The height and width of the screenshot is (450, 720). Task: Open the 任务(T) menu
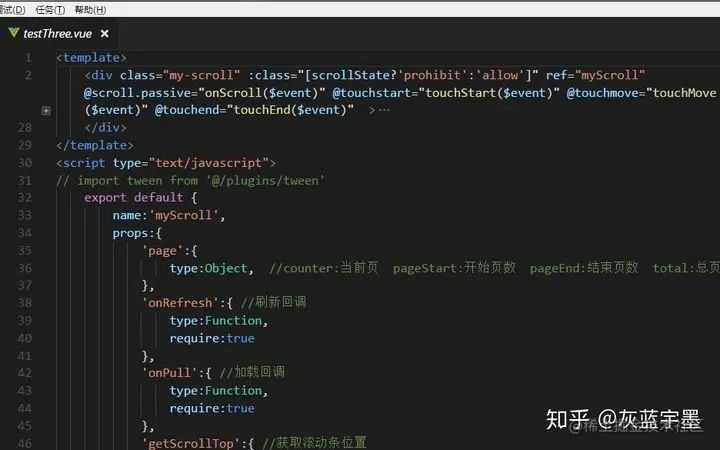(50, 10)
